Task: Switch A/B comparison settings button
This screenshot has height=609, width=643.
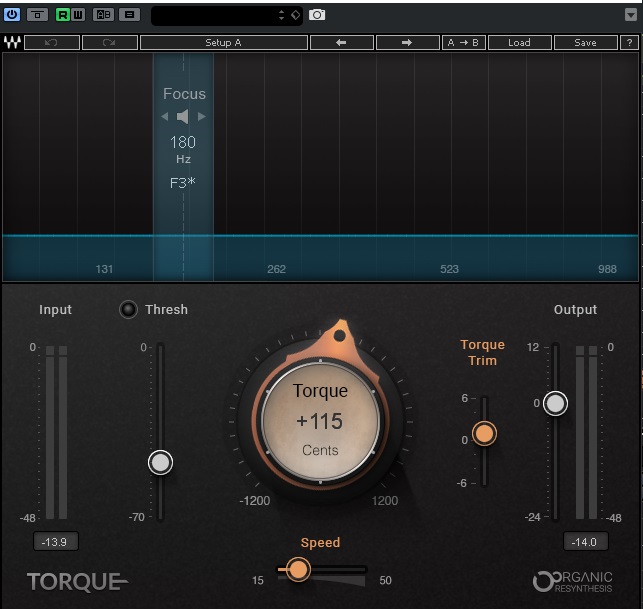Action: (103, 15)
